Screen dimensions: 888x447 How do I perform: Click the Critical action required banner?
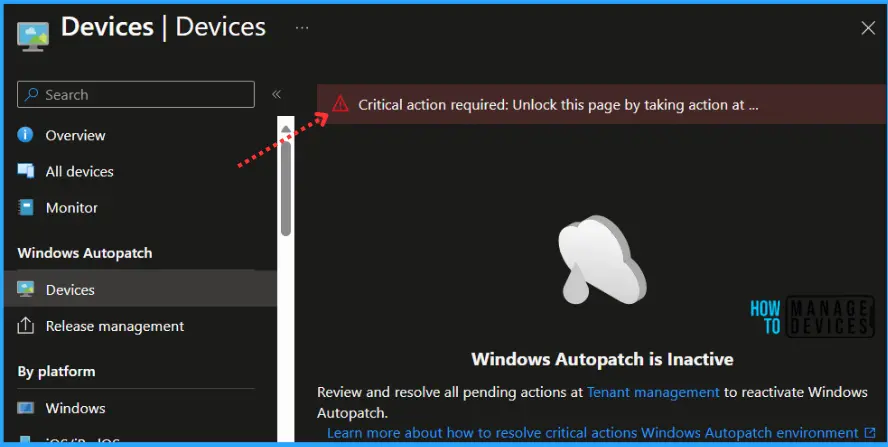[601, 104]
